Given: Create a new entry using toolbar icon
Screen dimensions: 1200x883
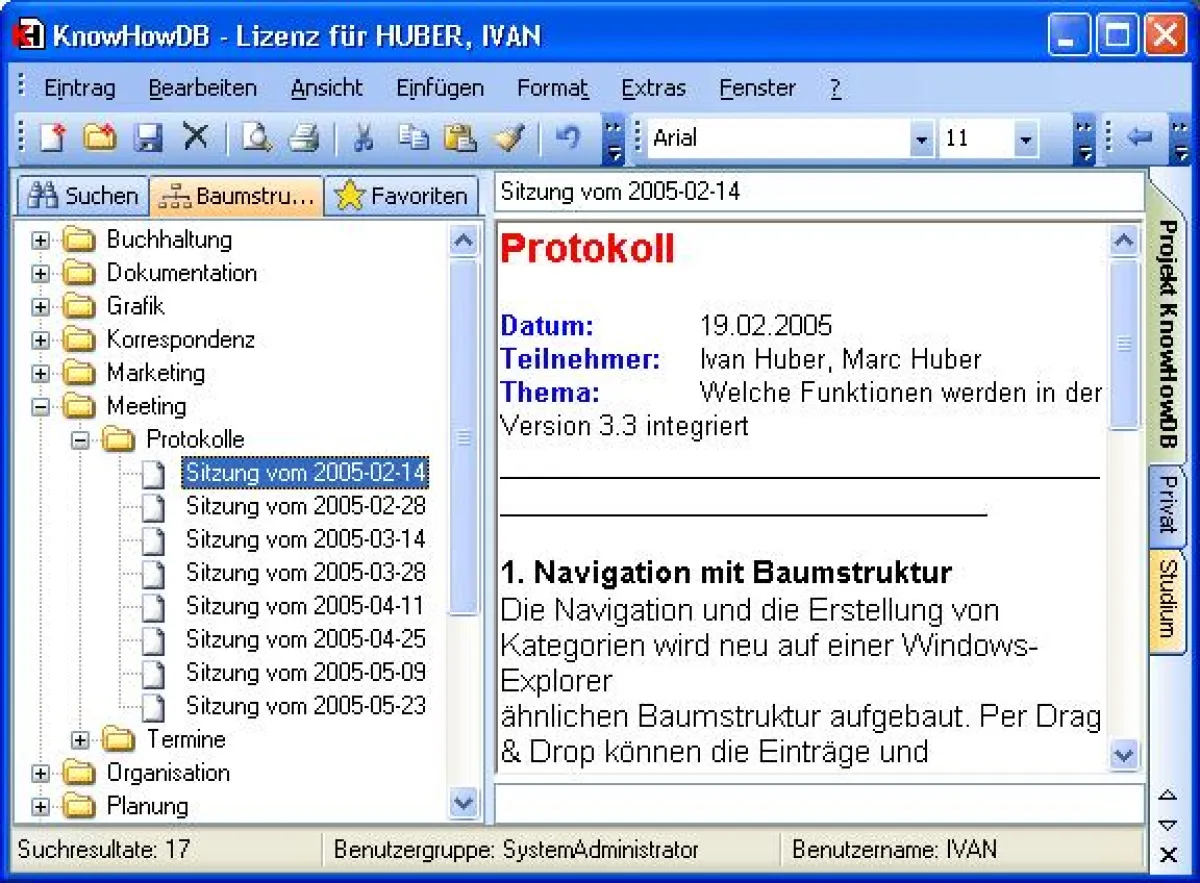Looking at the screenshot, I should coord(50,138).
